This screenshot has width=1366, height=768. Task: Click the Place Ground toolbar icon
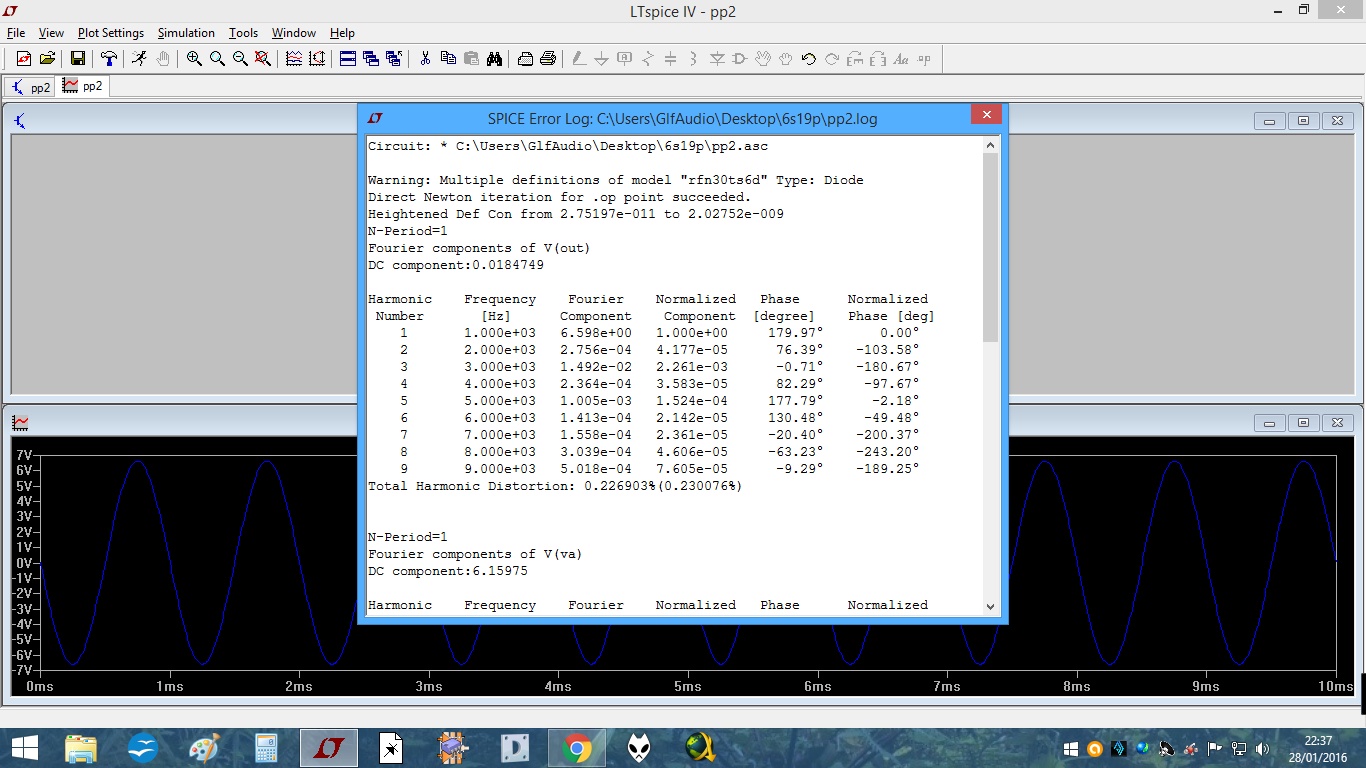coord(602,59)
